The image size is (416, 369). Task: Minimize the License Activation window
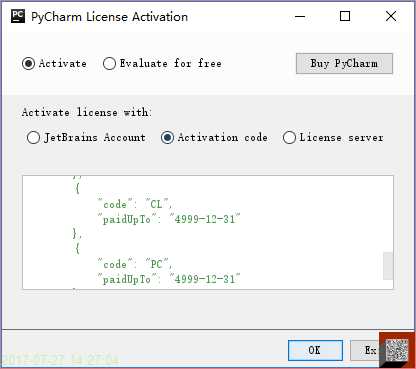pyautogui.click(x=300, y=16)
